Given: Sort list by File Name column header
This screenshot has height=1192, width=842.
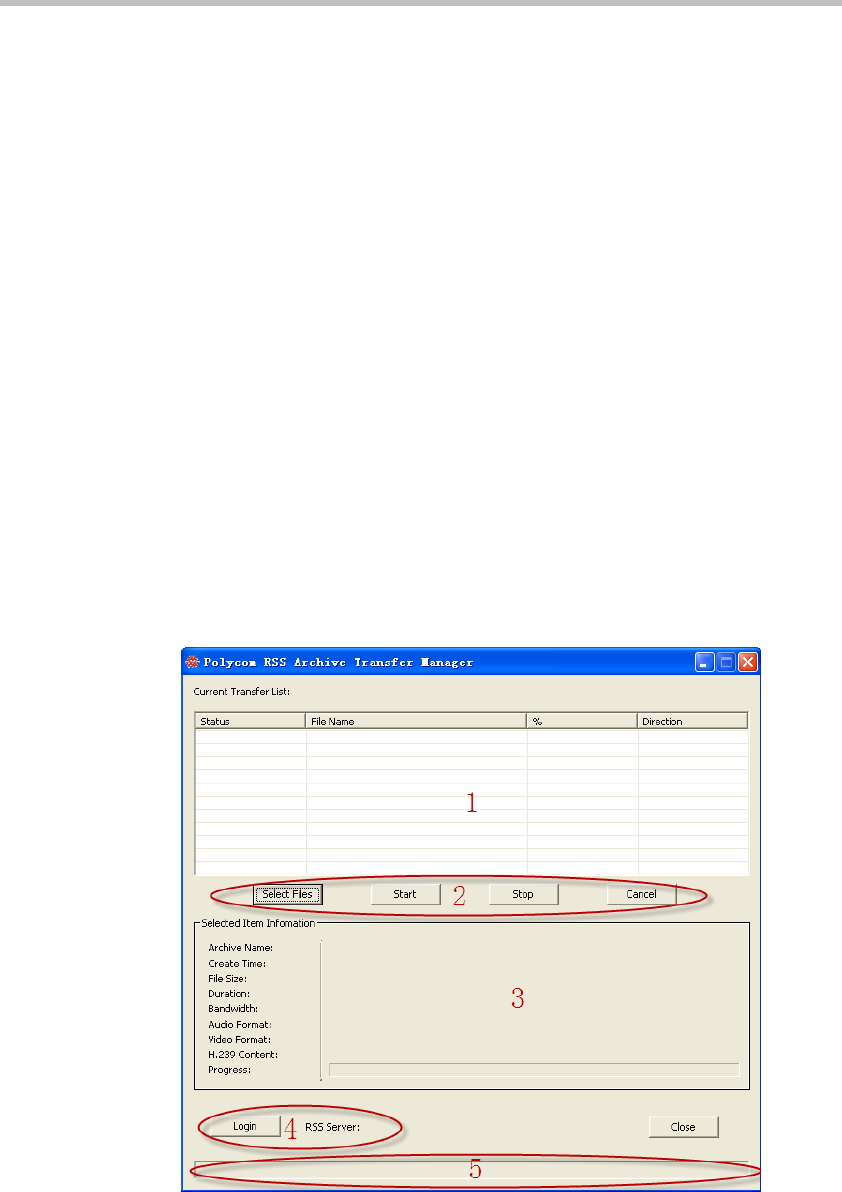Looking at the screenshot, I should tap(416, 721).
